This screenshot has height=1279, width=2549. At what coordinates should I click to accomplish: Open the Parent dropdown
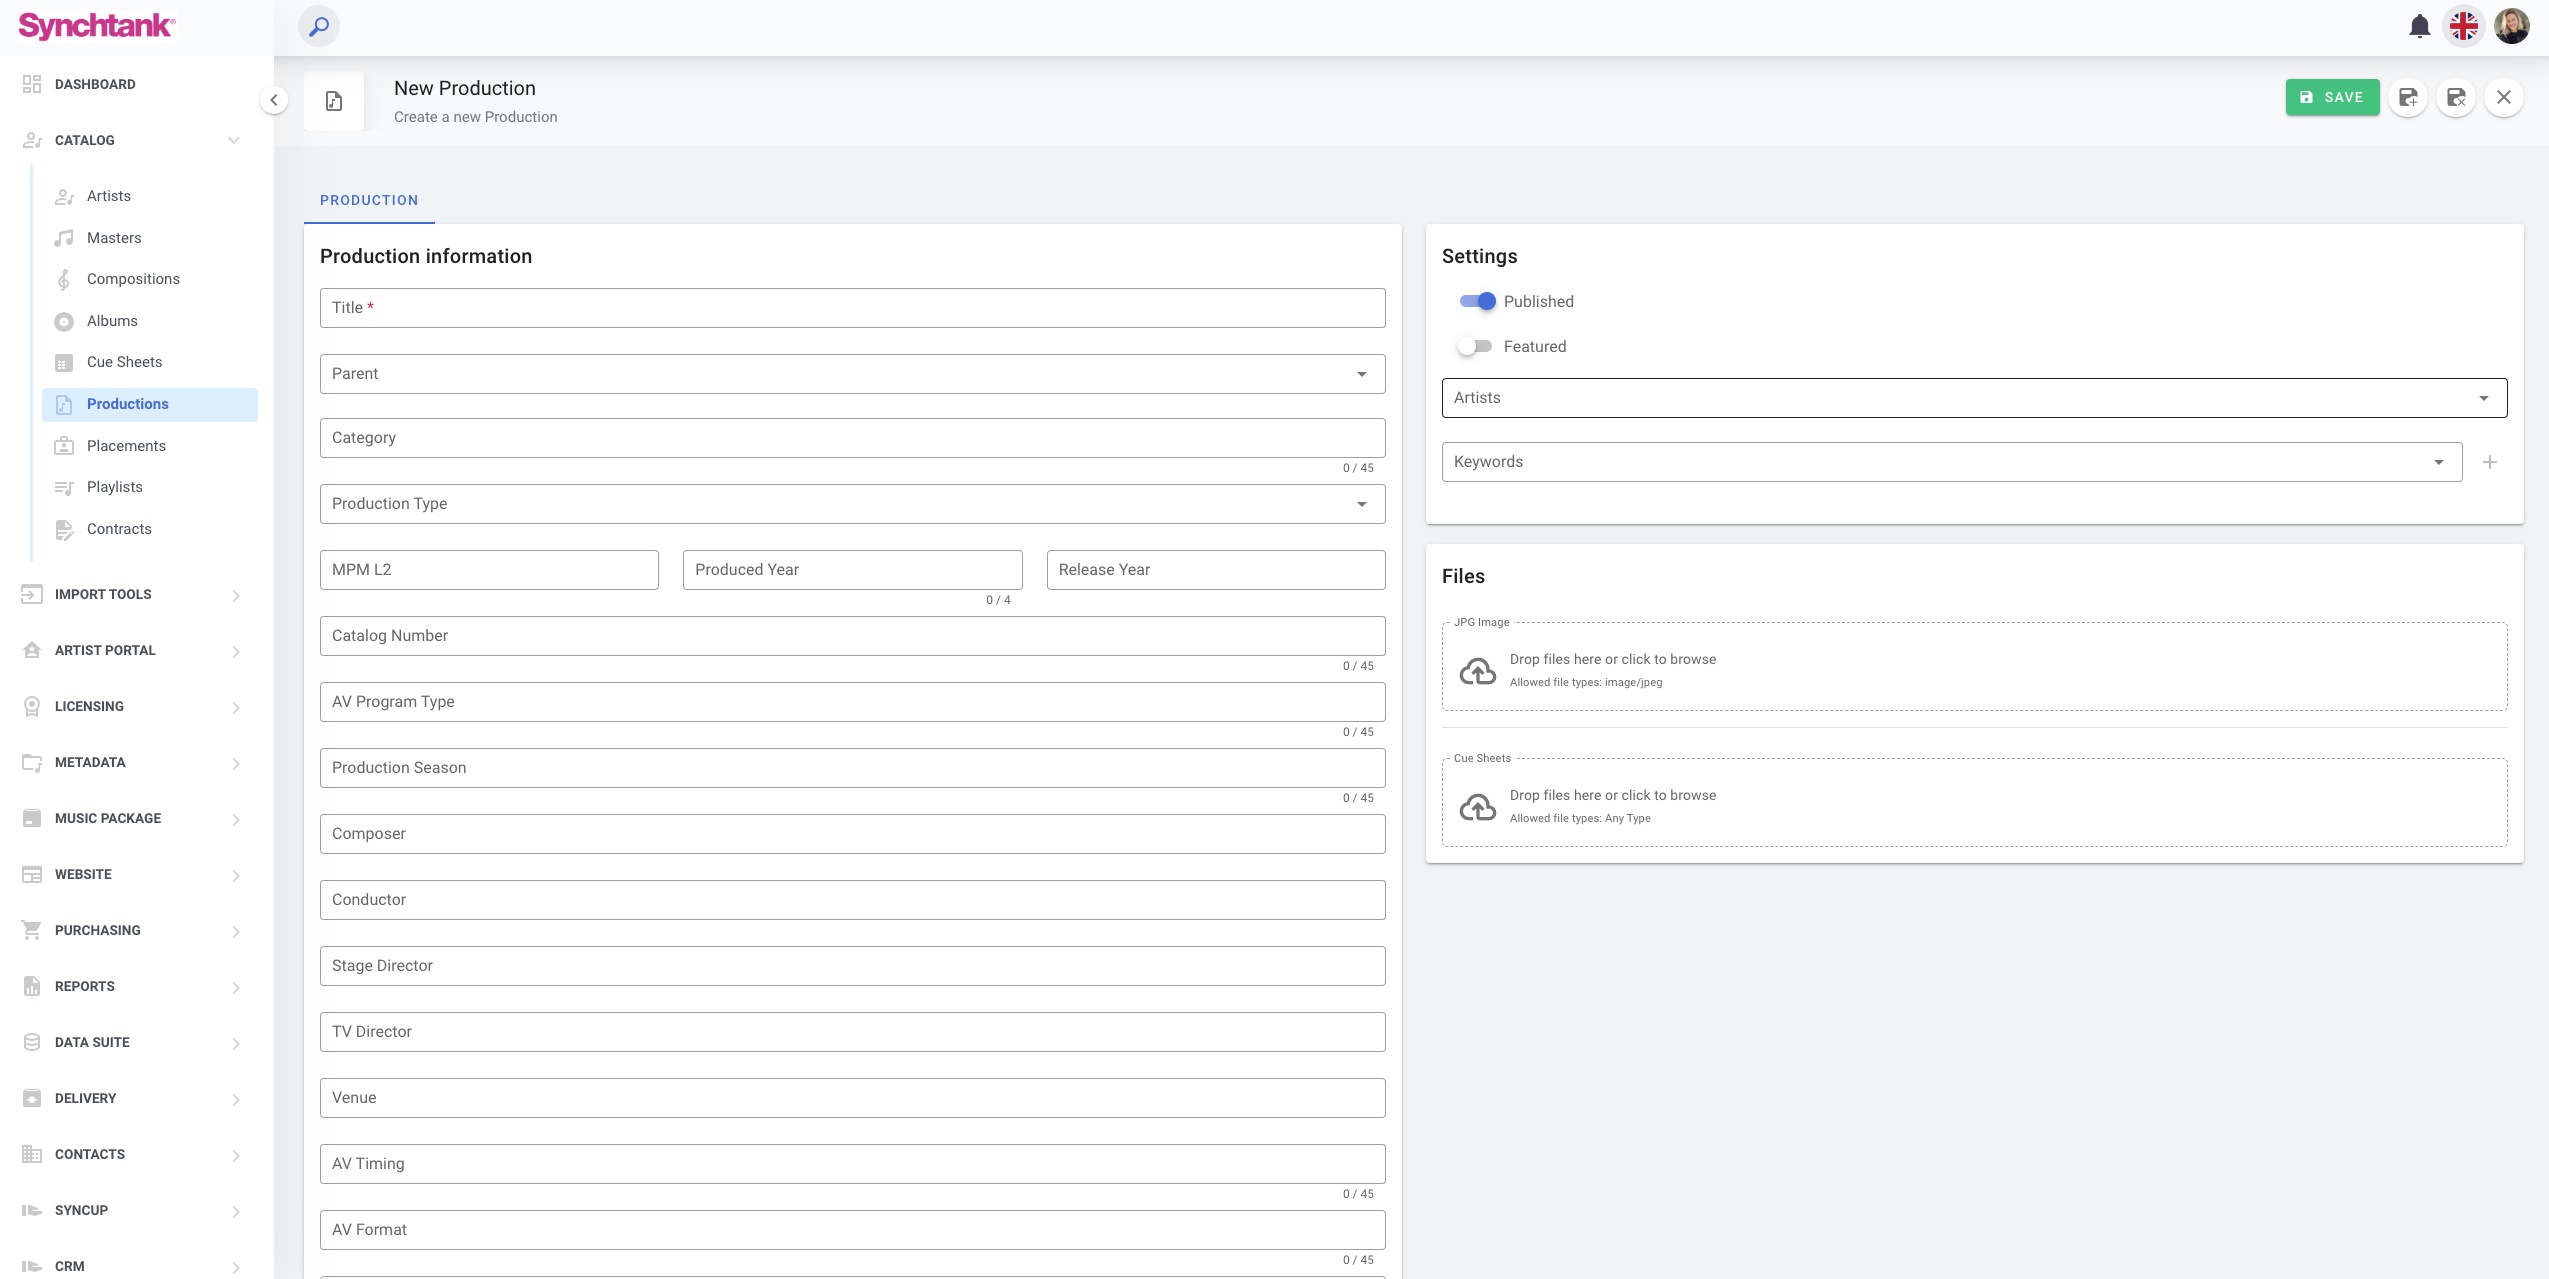[852, 374]
